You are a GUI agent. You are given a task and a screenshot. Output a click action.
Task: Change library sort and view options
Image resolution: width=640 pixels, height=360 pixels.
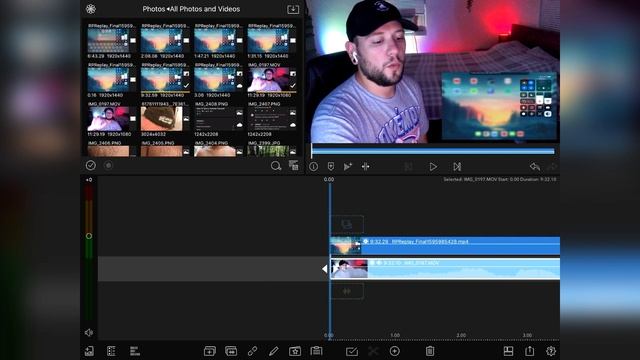pos(293,165)
